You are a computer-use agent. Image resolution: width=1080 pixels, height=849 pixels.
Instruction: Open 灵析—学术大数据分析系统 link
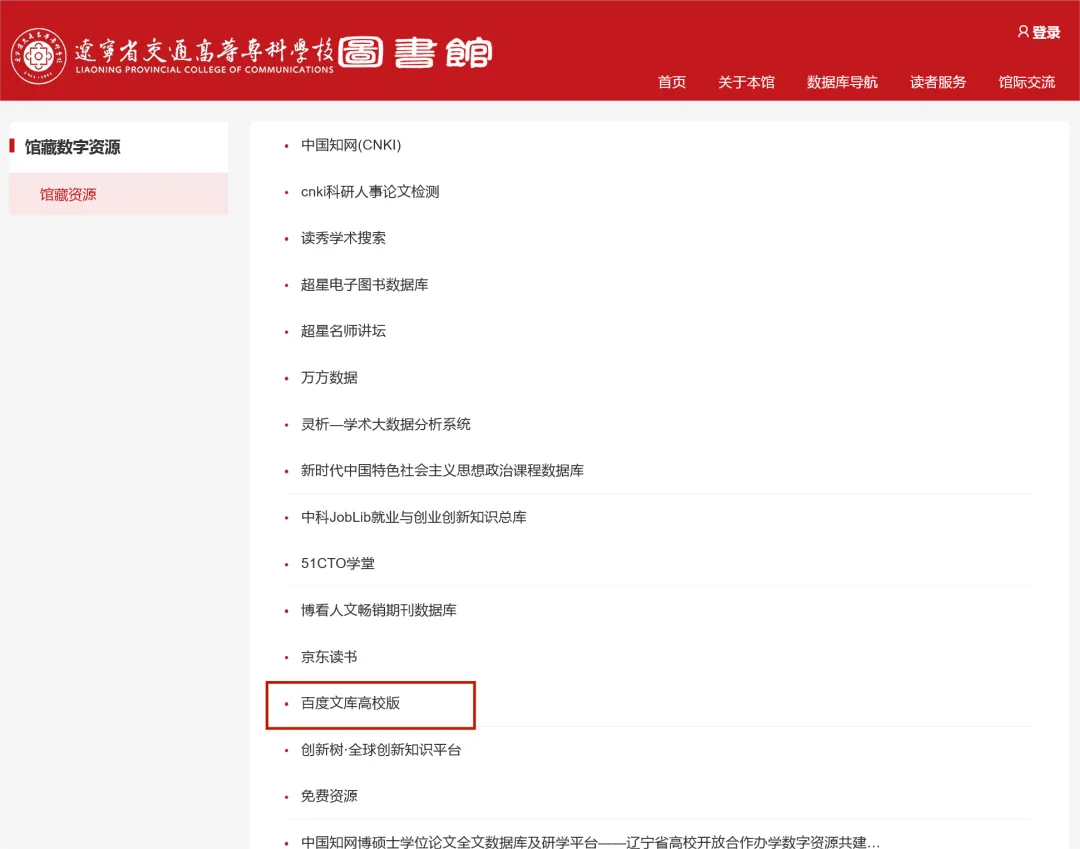(386, 423)
